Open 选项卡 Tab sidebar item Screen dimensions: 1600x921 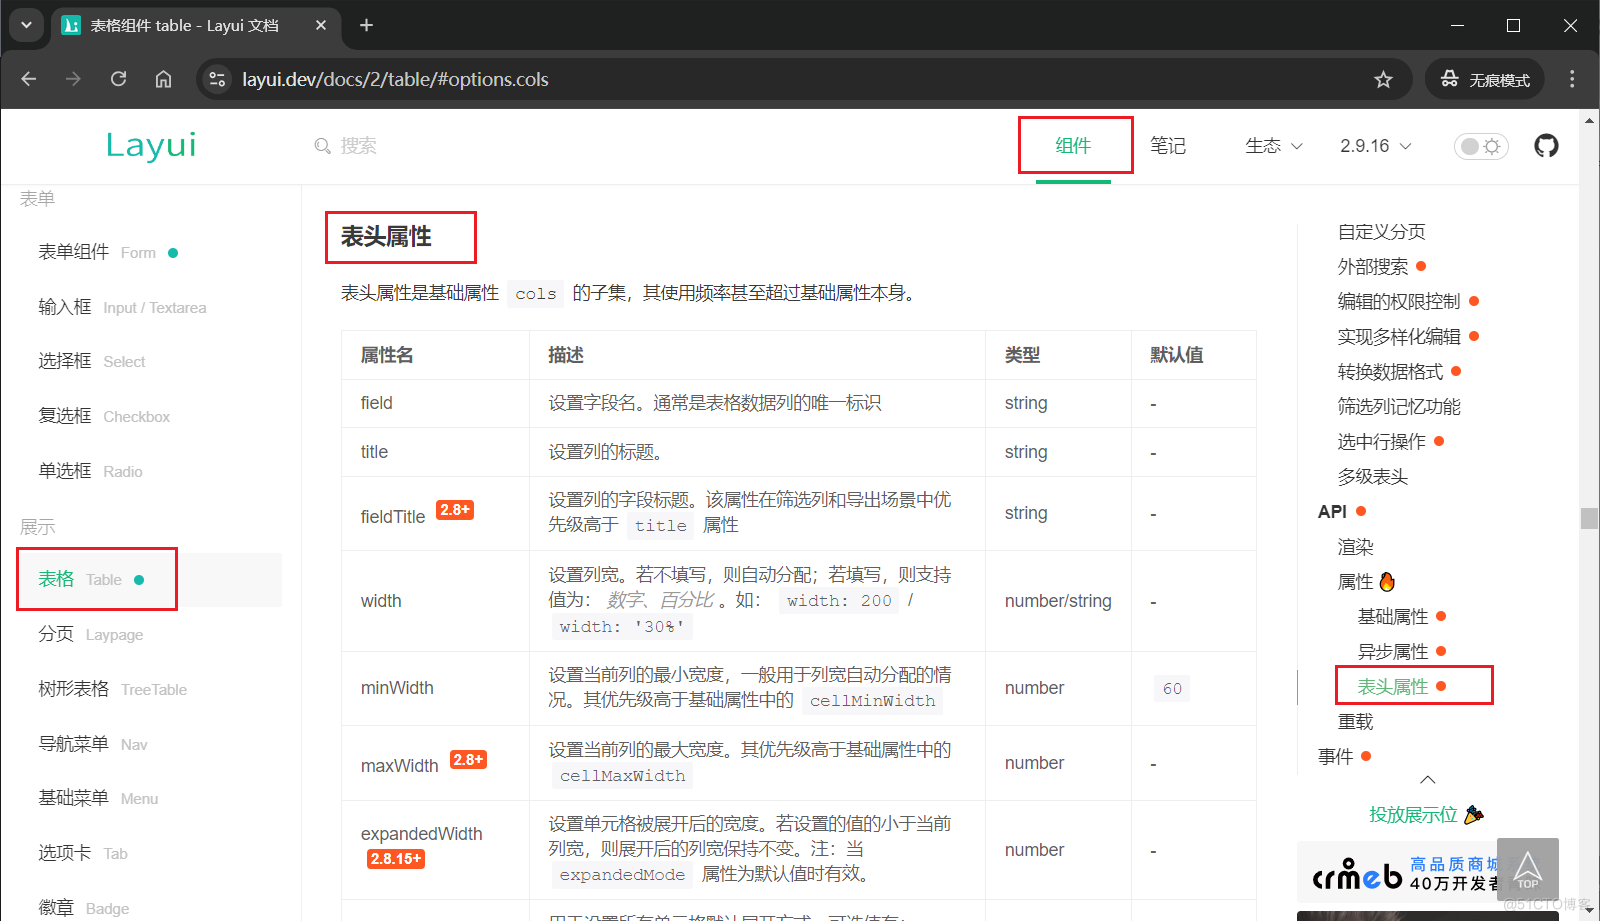tap(83, 853)
